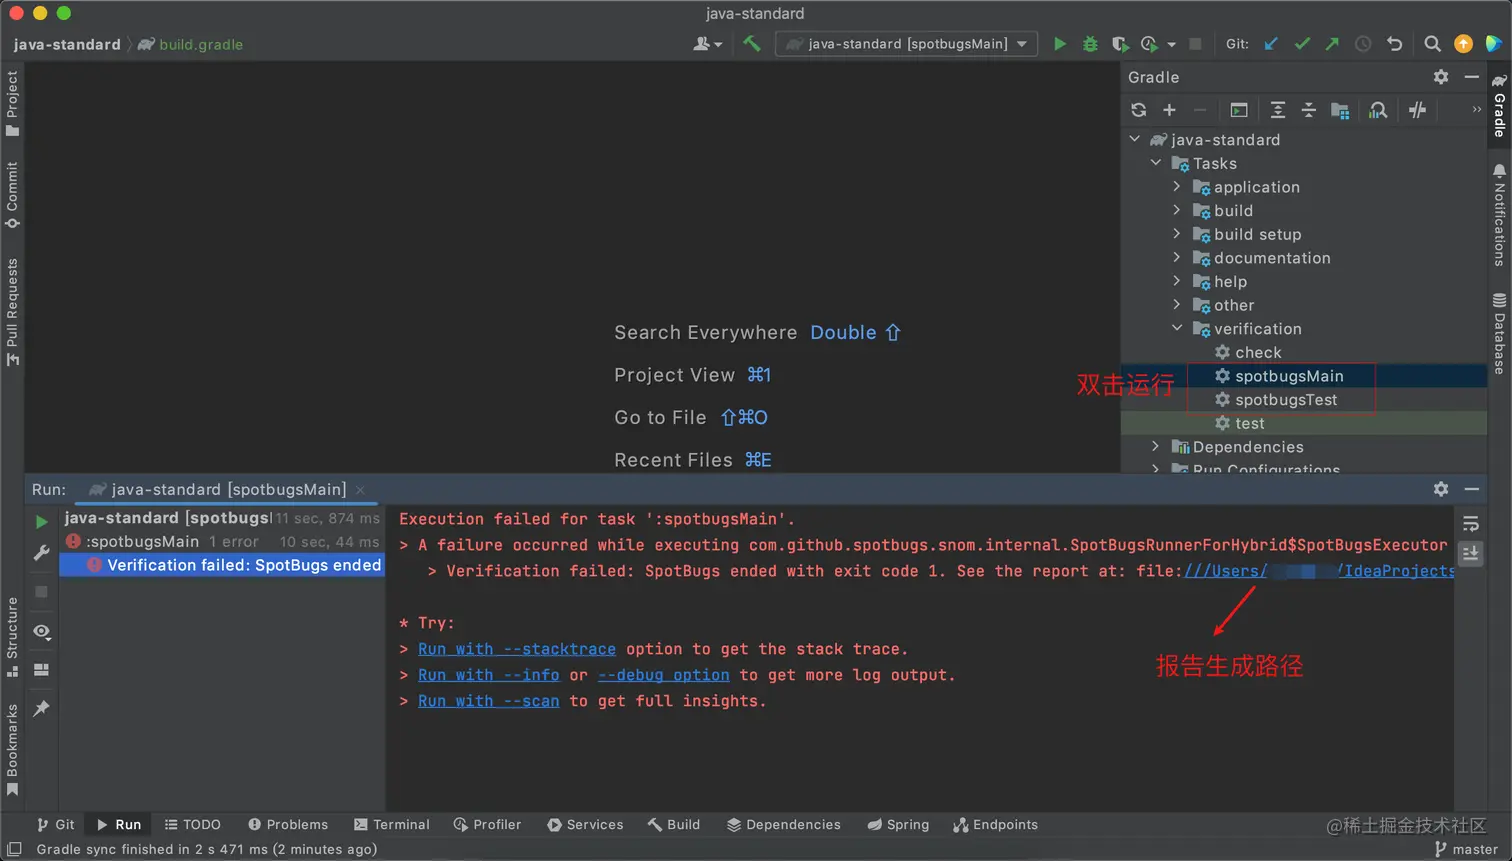1512x861 pixels.
Task: Run java-standard with the green play button in top toolbar
Action: pos(1060,44)
